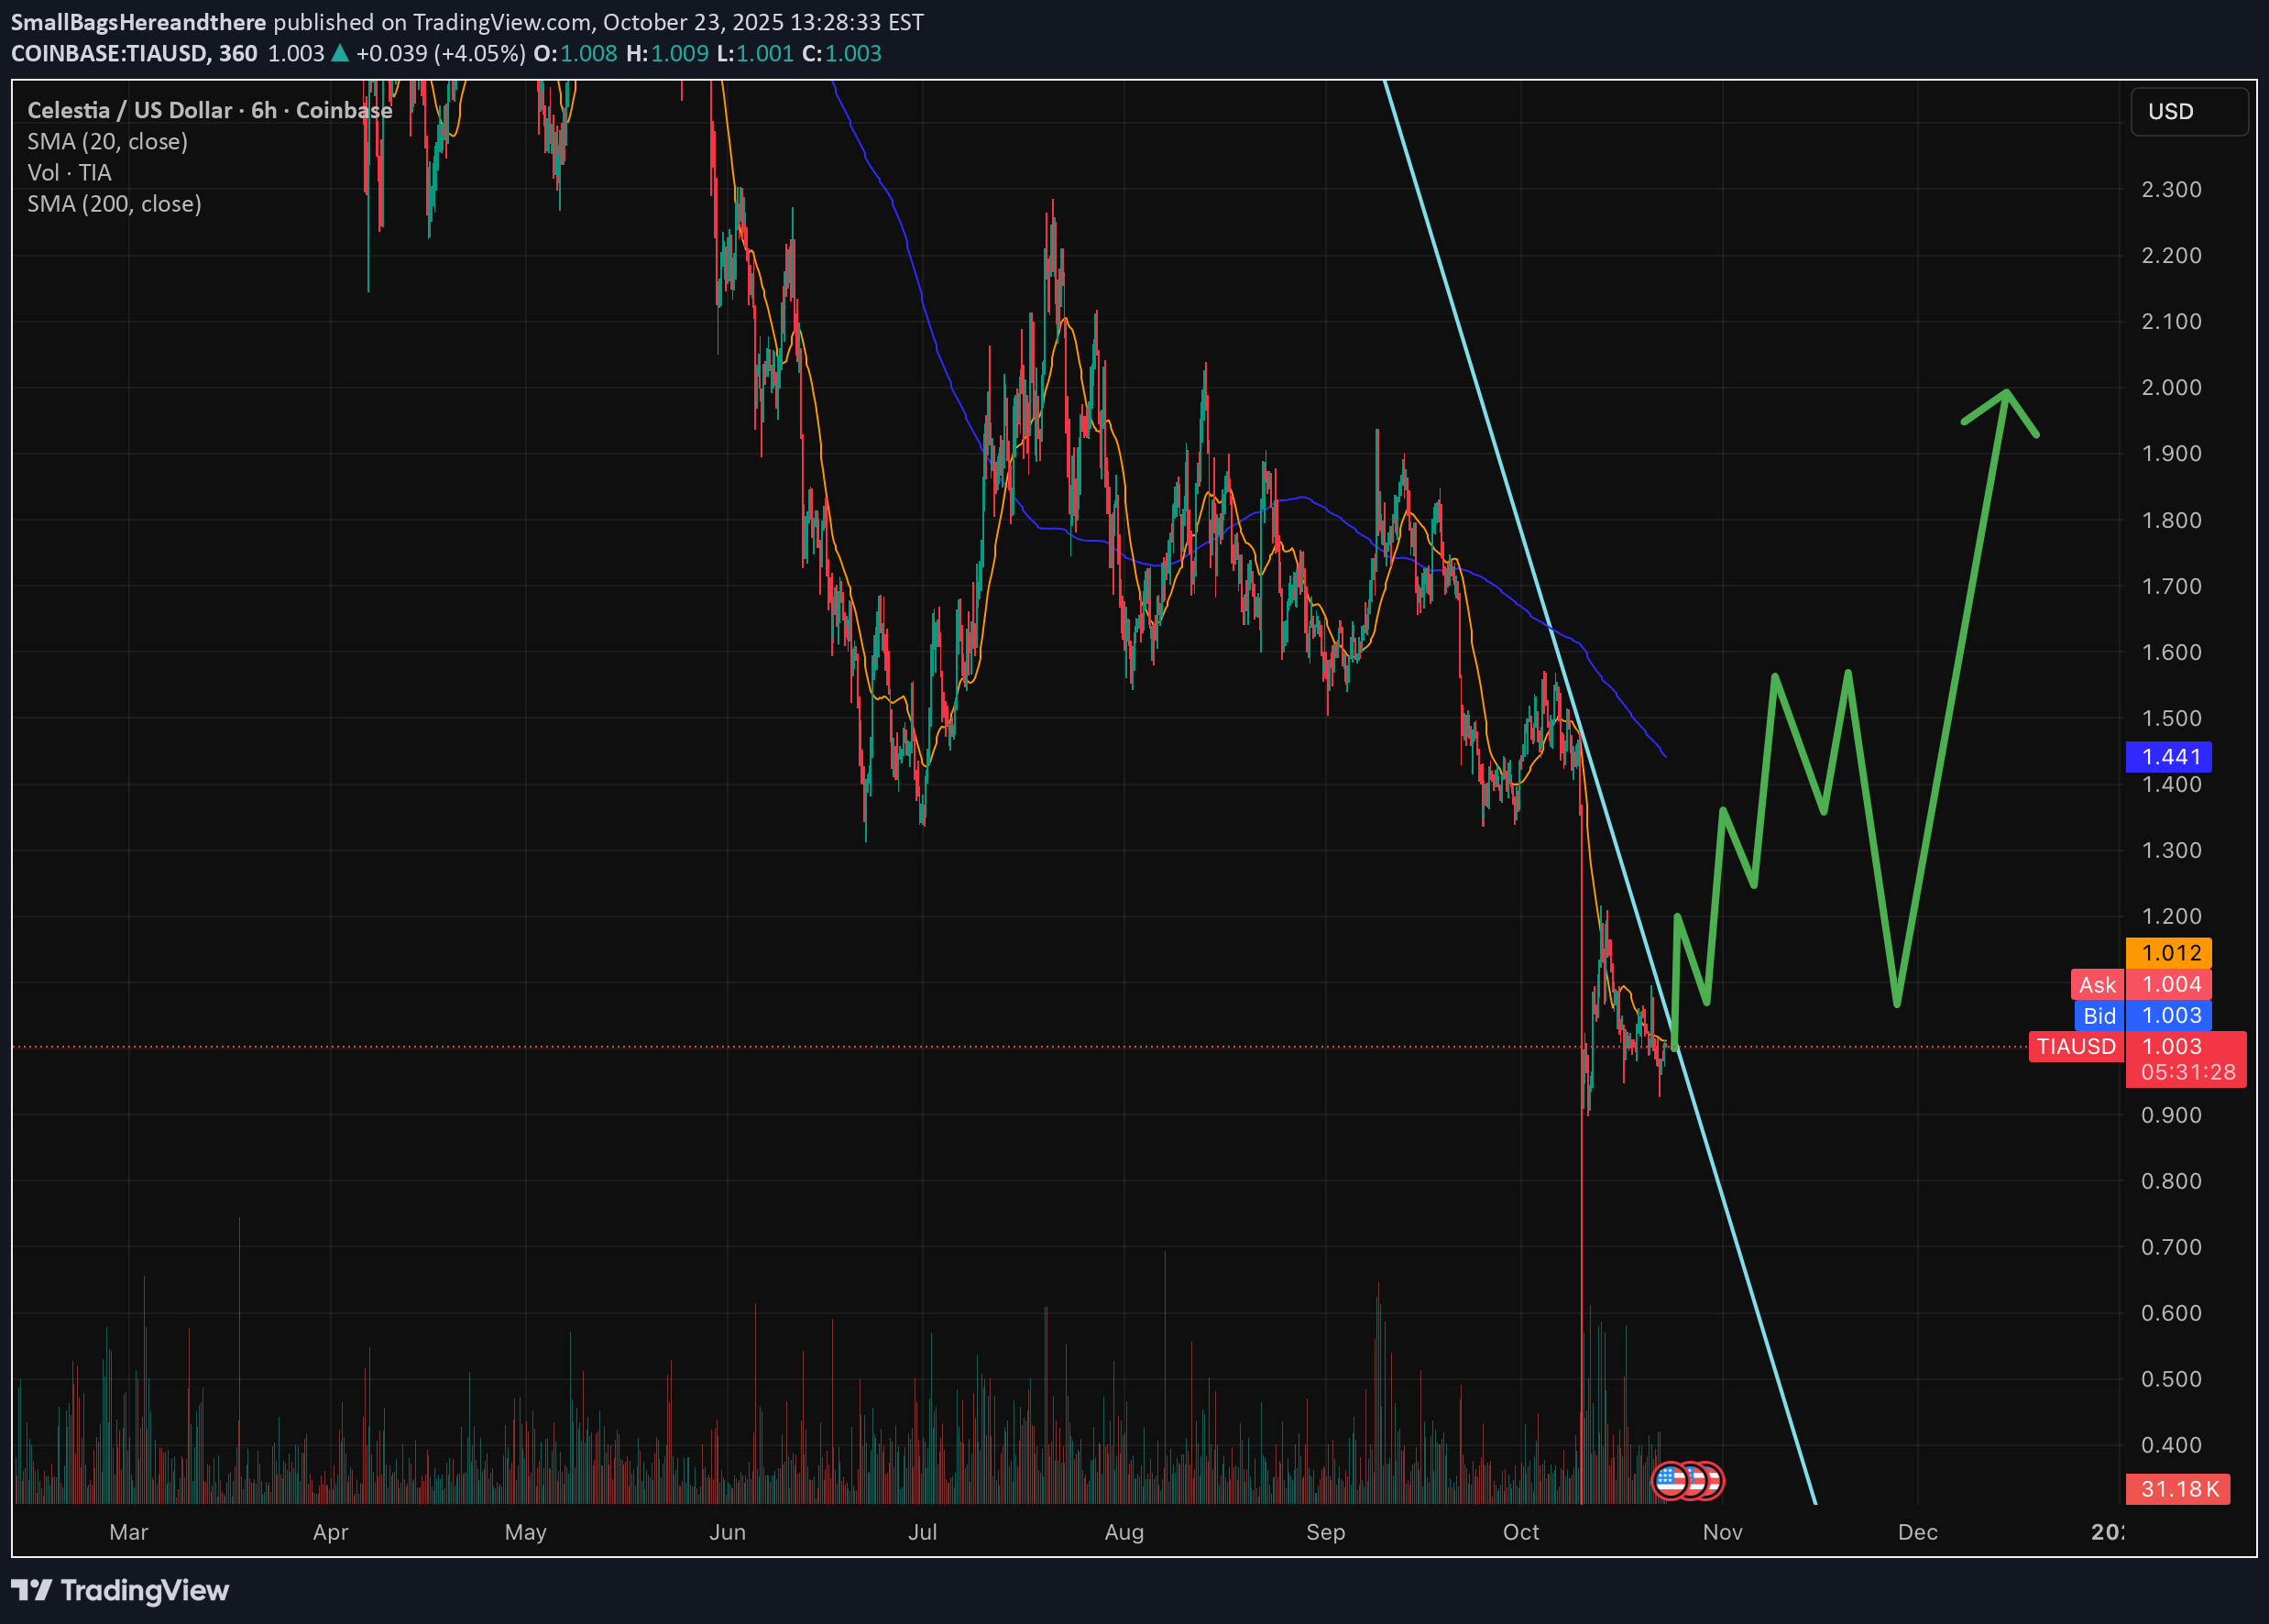Image resolution: width=2269 pixels, height=1624 pixels.
Task: Click the SmallBagsHereandthere author name
Action: pyautogui.click(x=138, y=22)
